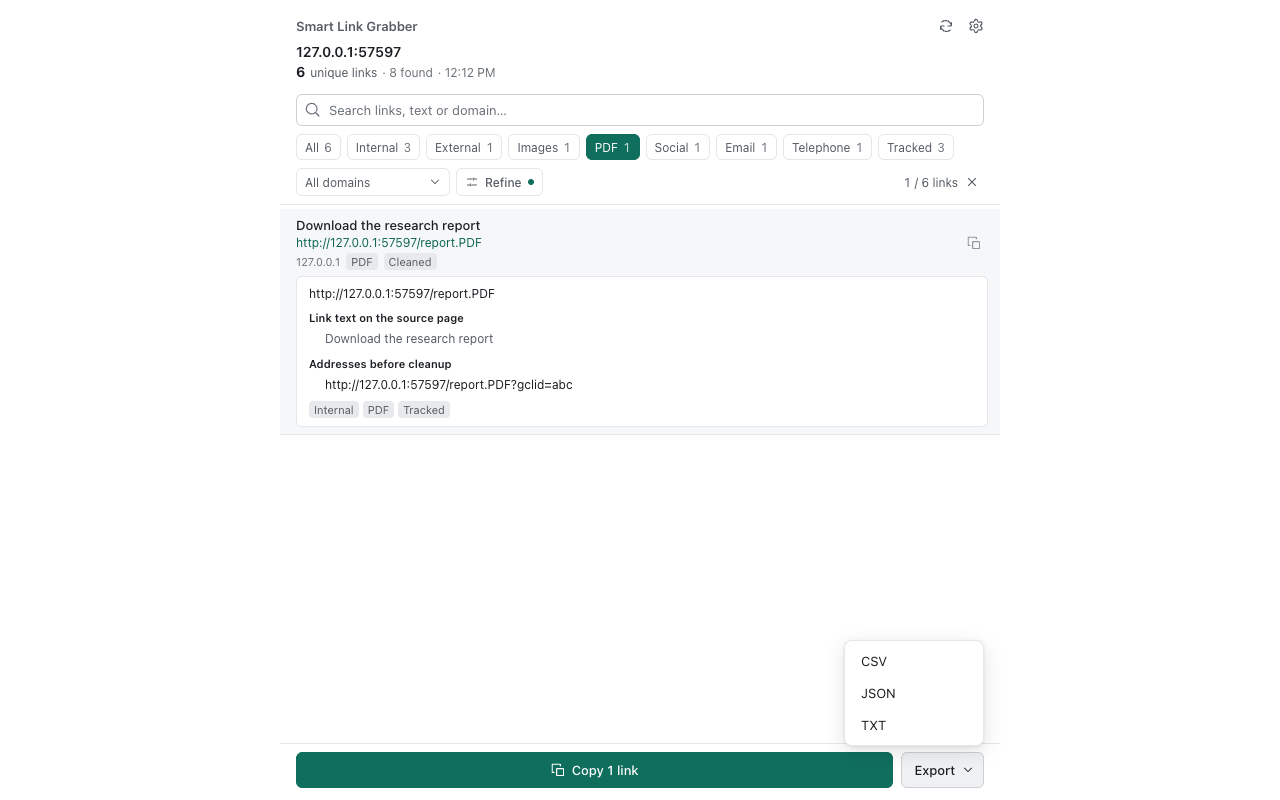Screen dimensions: 1280x800
Task: Click the search magnifier icon
Action: 313,110
